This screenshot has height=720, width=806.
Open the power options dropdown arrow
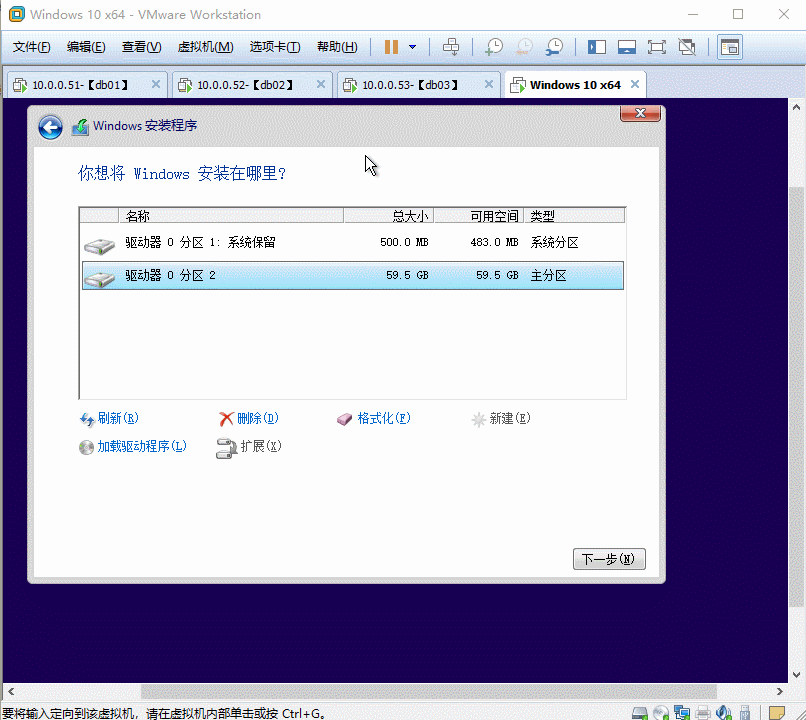pyautogui.click(x=412, y=47)
